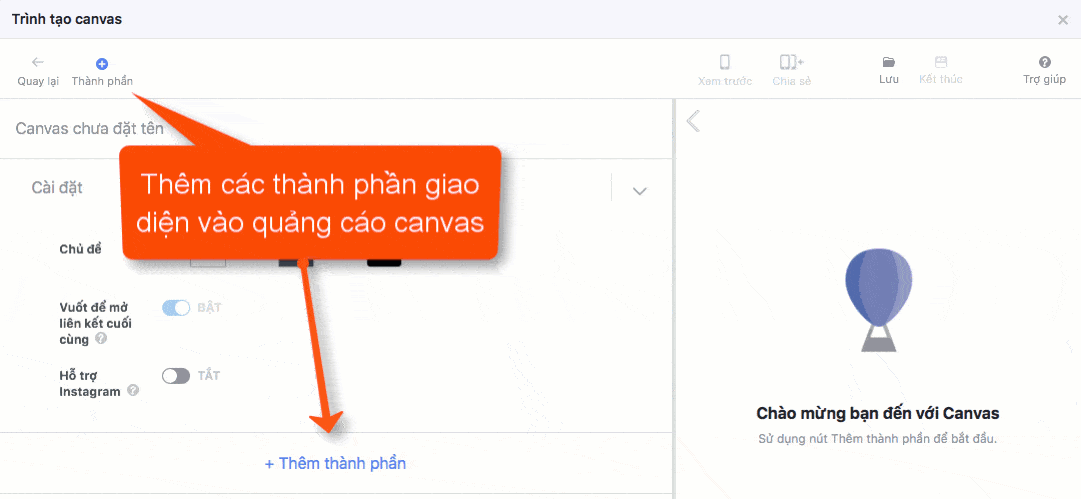Enable the Hỗ trợ Instagram toggle

pyautogui.click(x=176, y=376)
